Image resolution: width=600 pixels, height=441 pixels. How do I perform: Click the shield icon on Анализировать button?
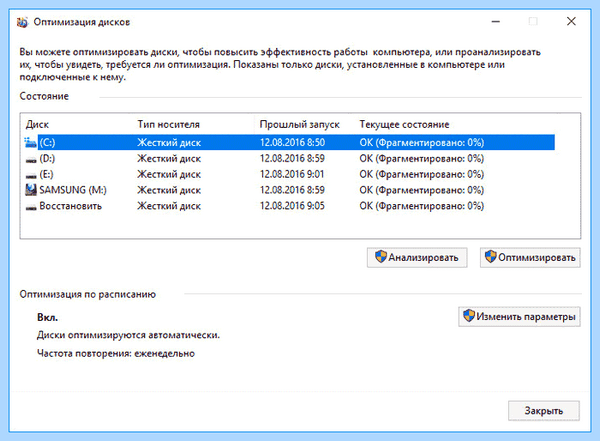tap(381, 256)
